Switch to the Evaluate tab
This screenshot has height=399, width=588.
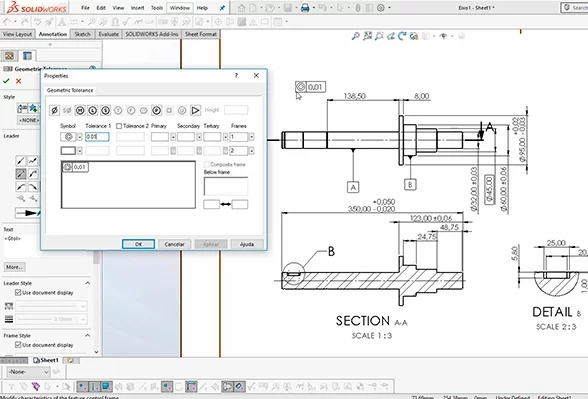coord(108,34)
